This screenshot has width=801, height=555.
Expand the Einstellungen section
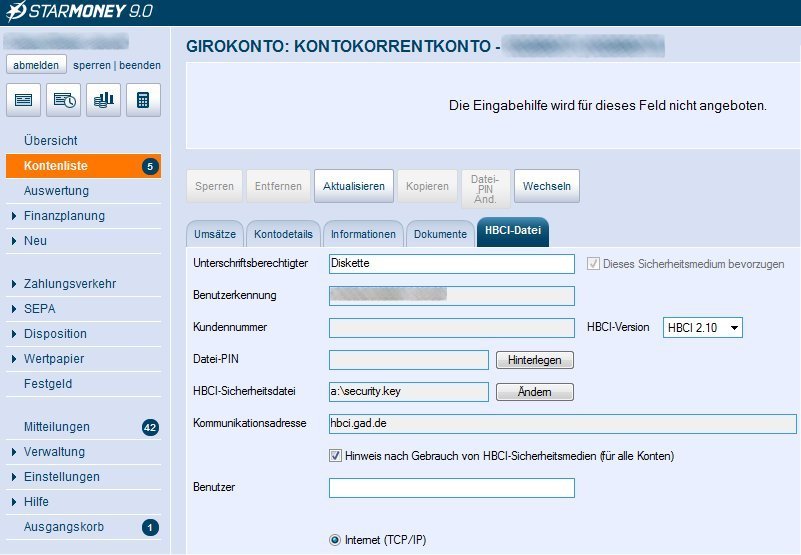14,477
